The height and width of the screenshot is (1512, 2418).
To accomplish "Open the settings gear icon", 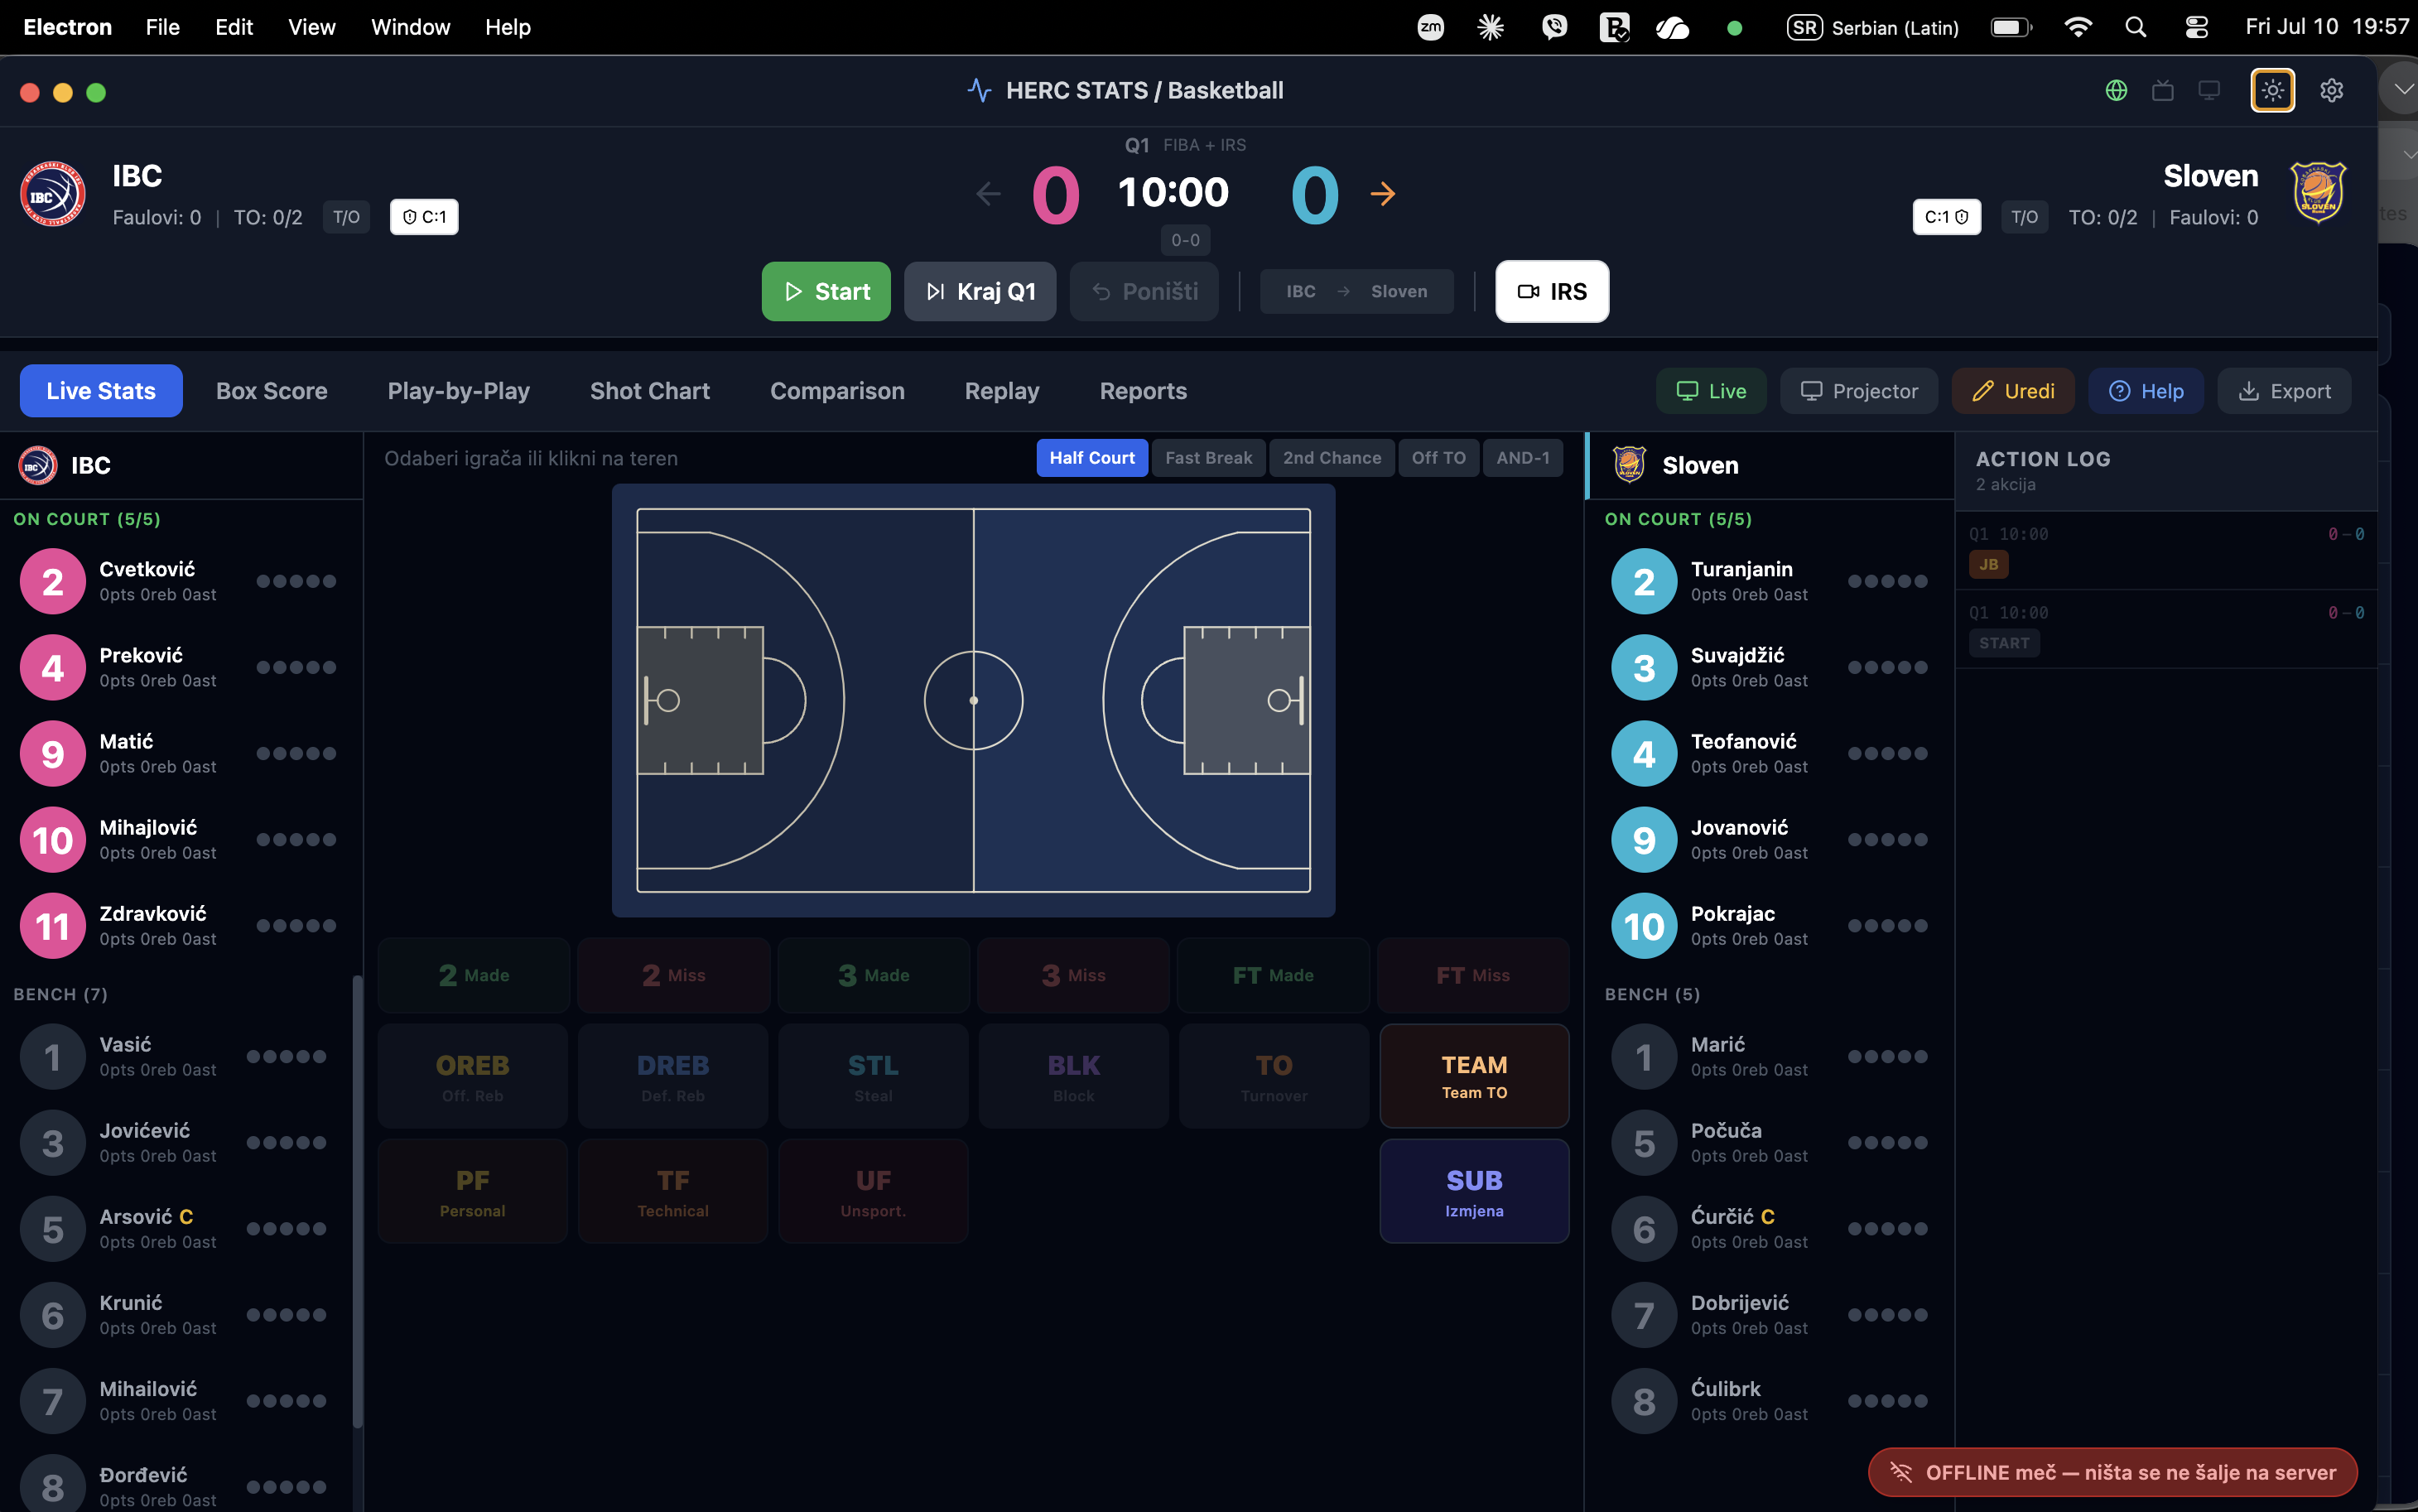I will (2331, 90).
